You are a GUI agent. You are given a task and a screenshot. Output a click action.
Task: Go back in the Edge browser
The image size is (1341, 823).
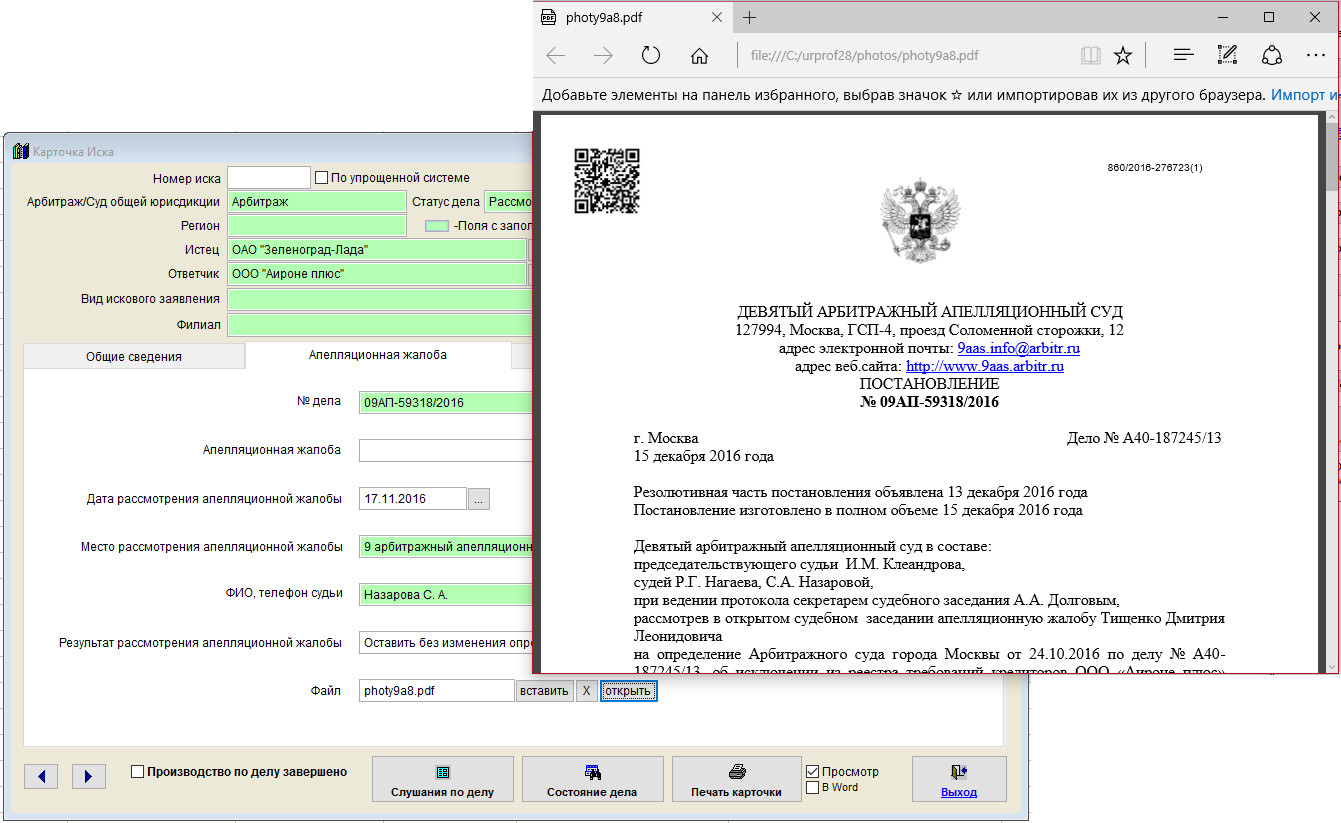[x=556, y=55]
